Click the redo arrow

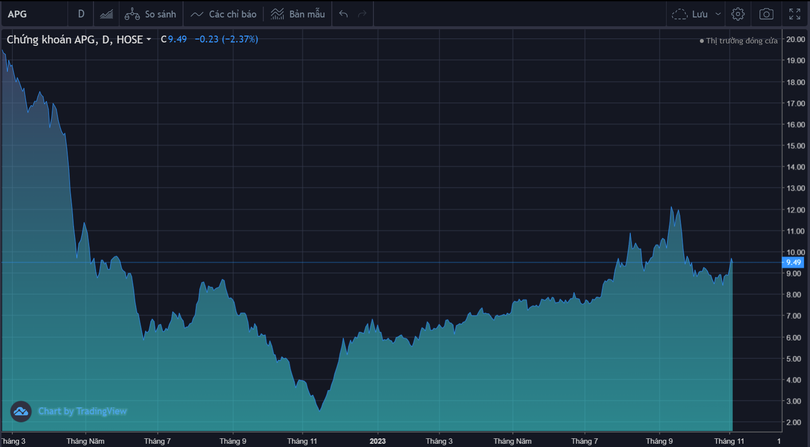[362, 14]
